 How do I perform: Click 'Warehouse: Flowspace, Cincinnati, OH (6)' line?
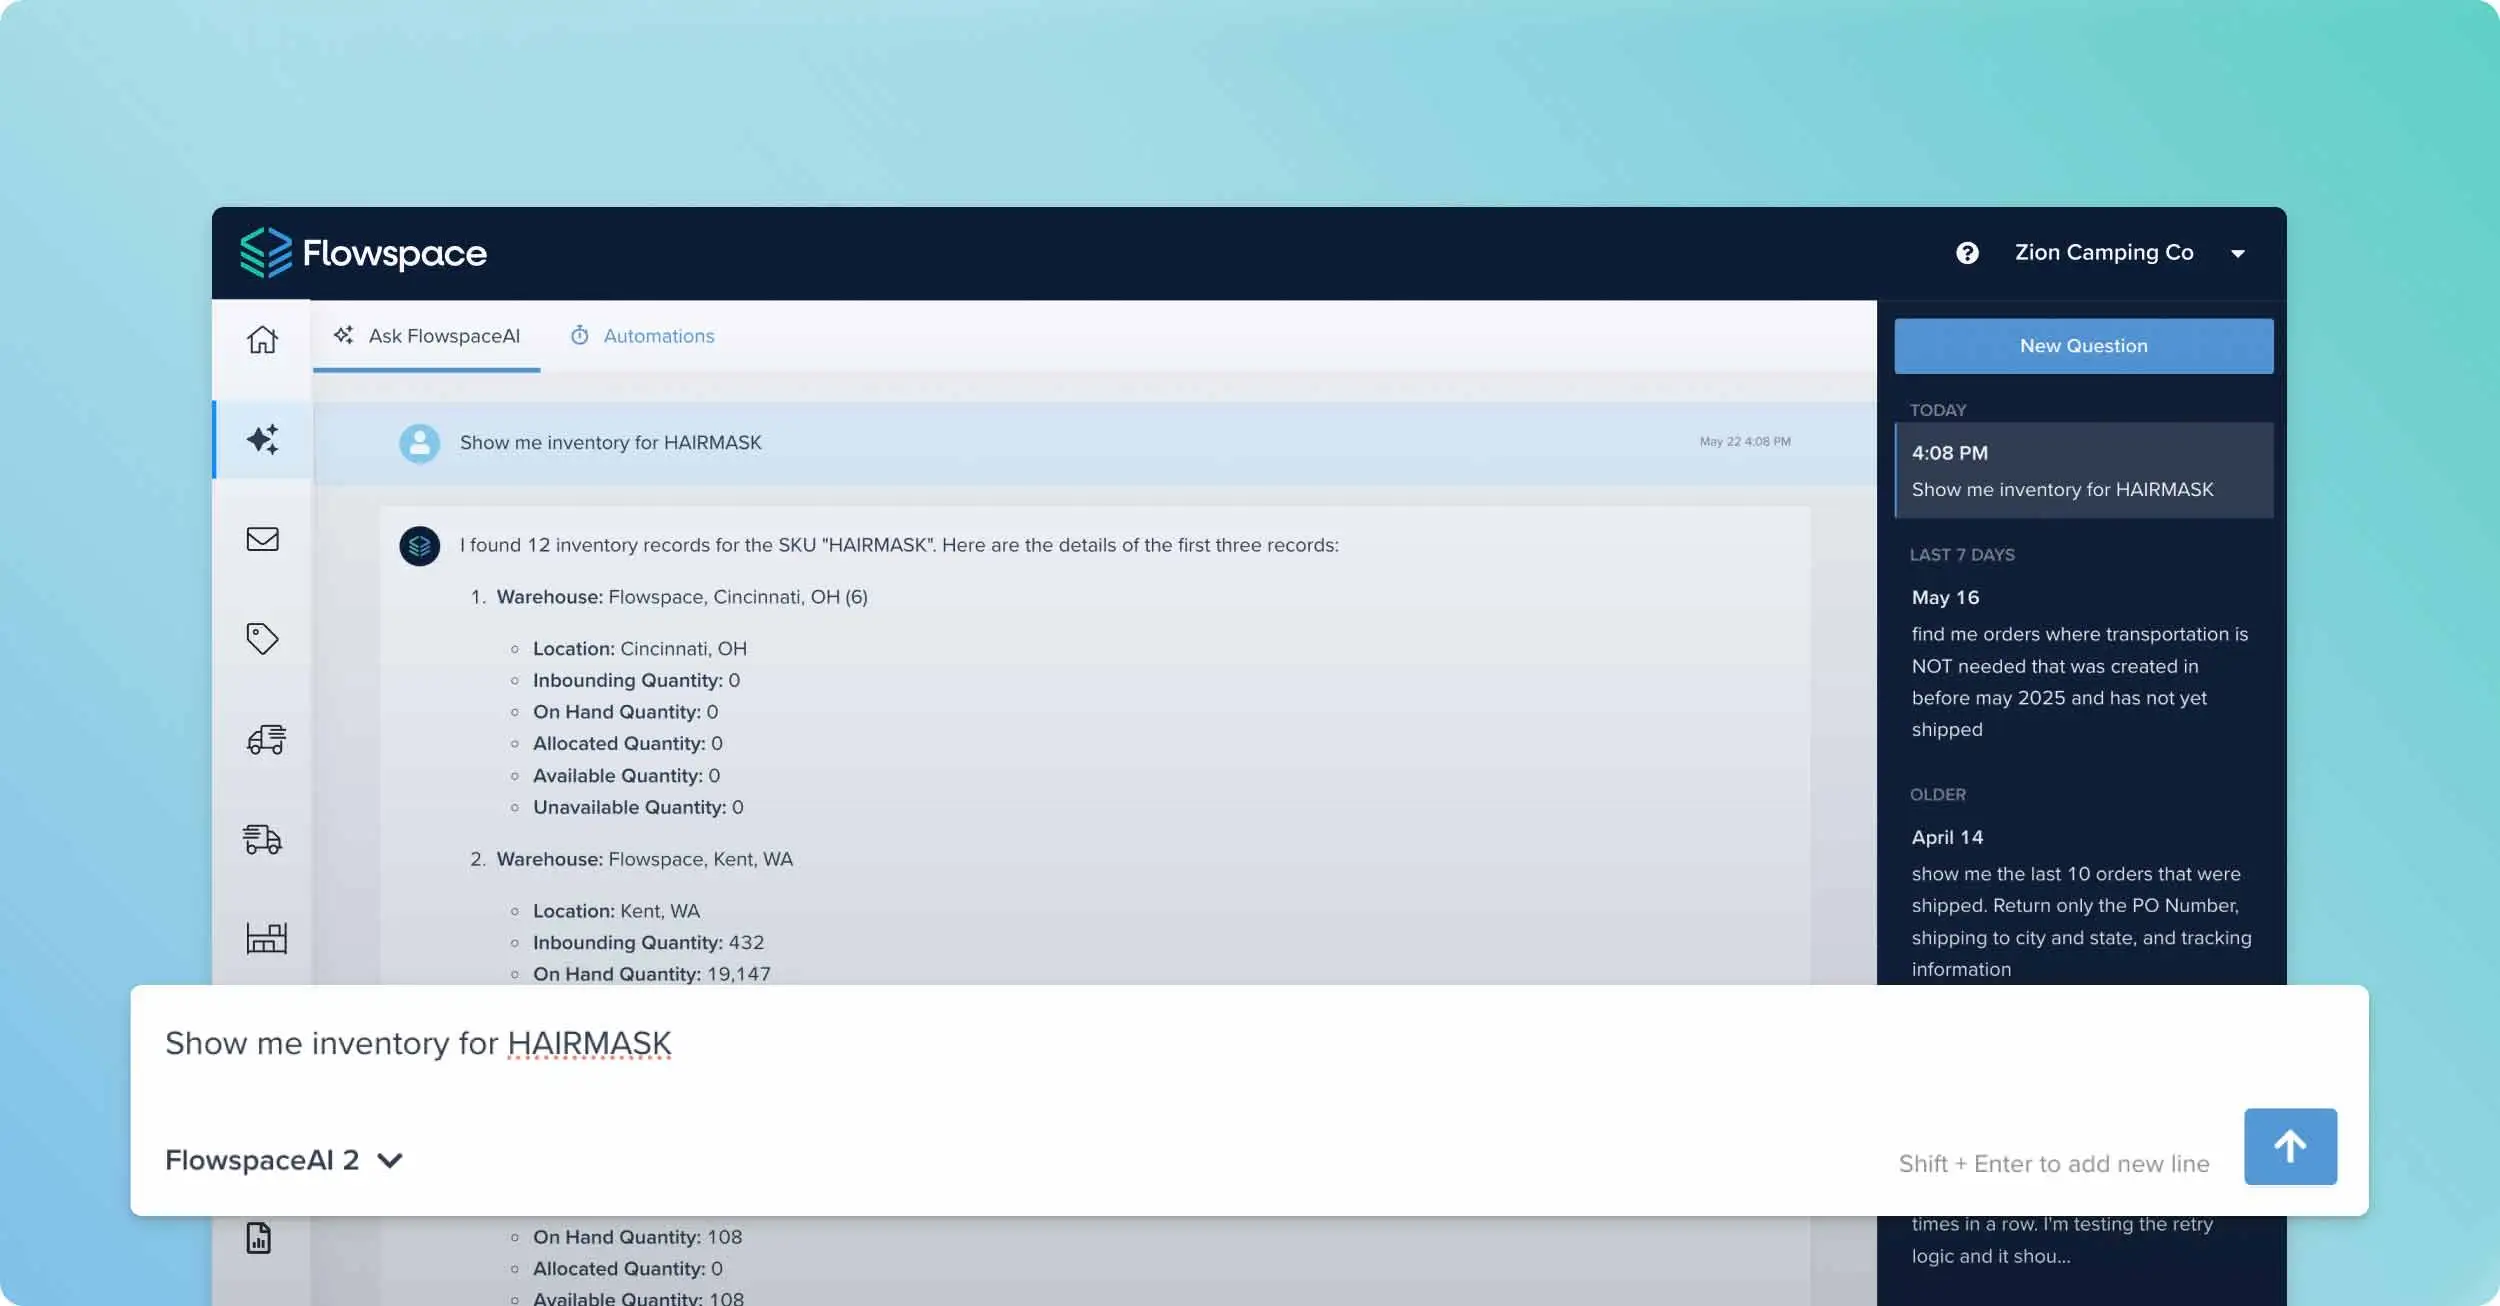coord(682,597)
